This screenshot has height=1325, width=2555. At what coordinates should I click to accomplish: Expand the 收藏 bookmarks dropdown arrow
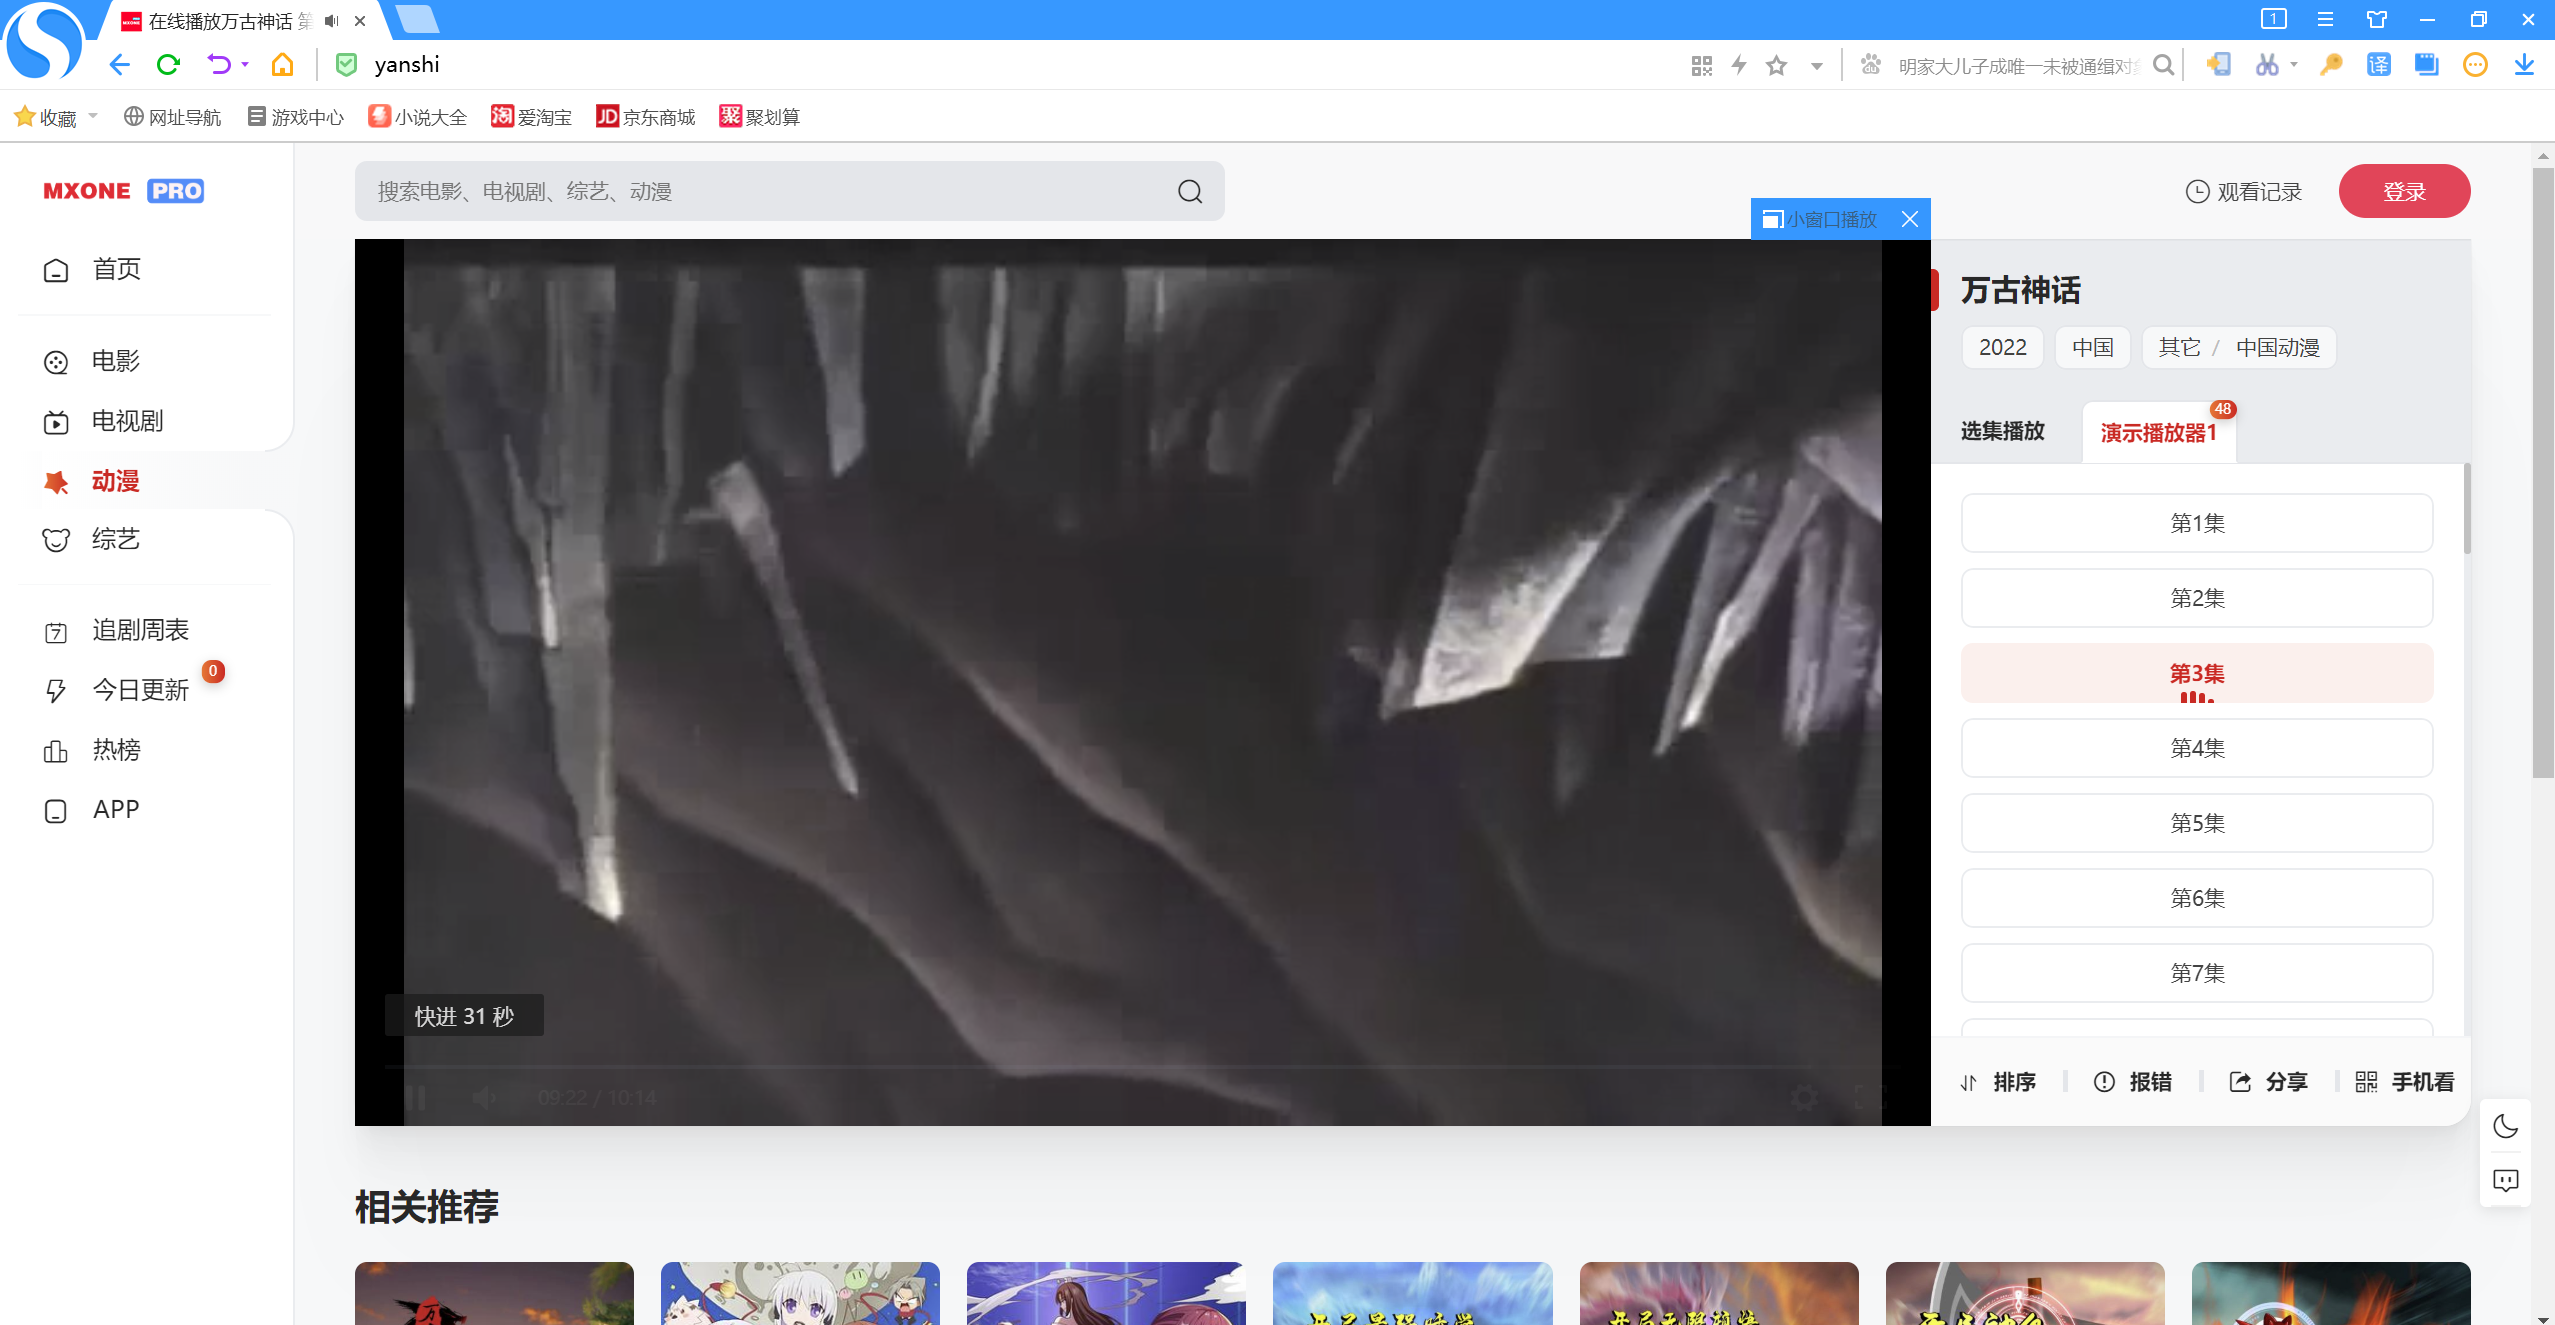pos(93,116)
